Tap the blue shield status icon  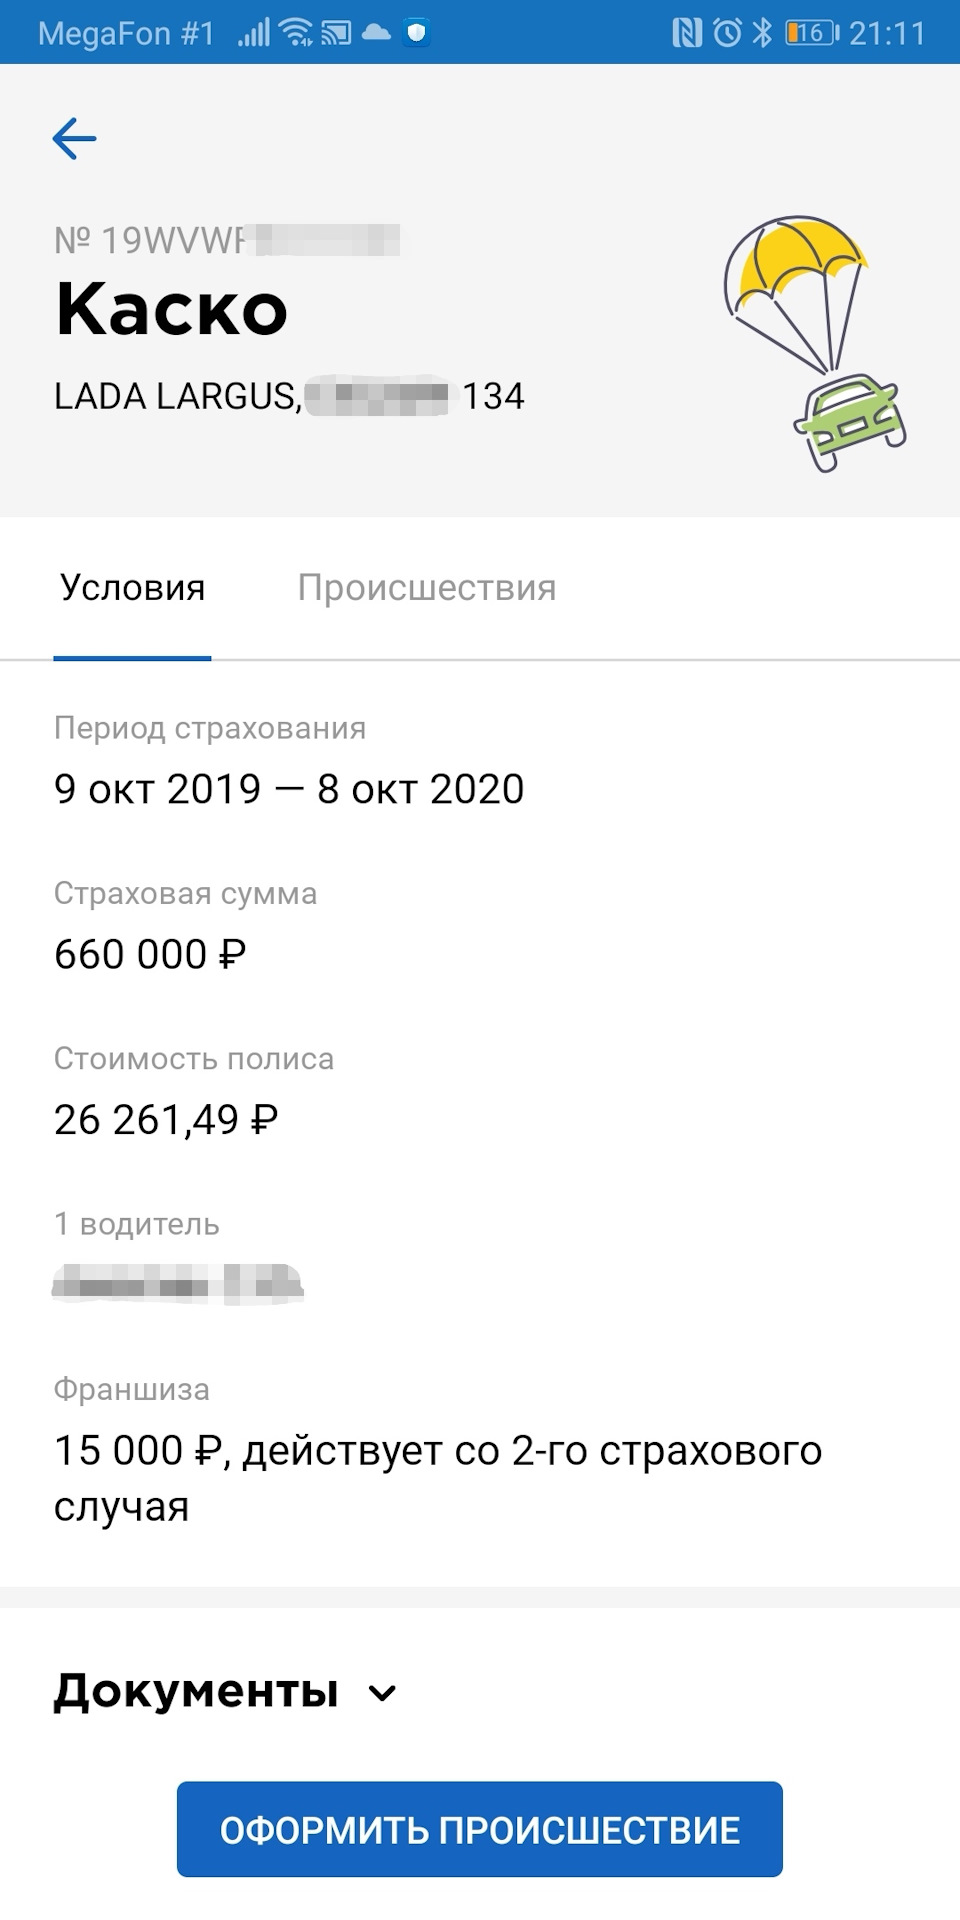pos(417,33)
